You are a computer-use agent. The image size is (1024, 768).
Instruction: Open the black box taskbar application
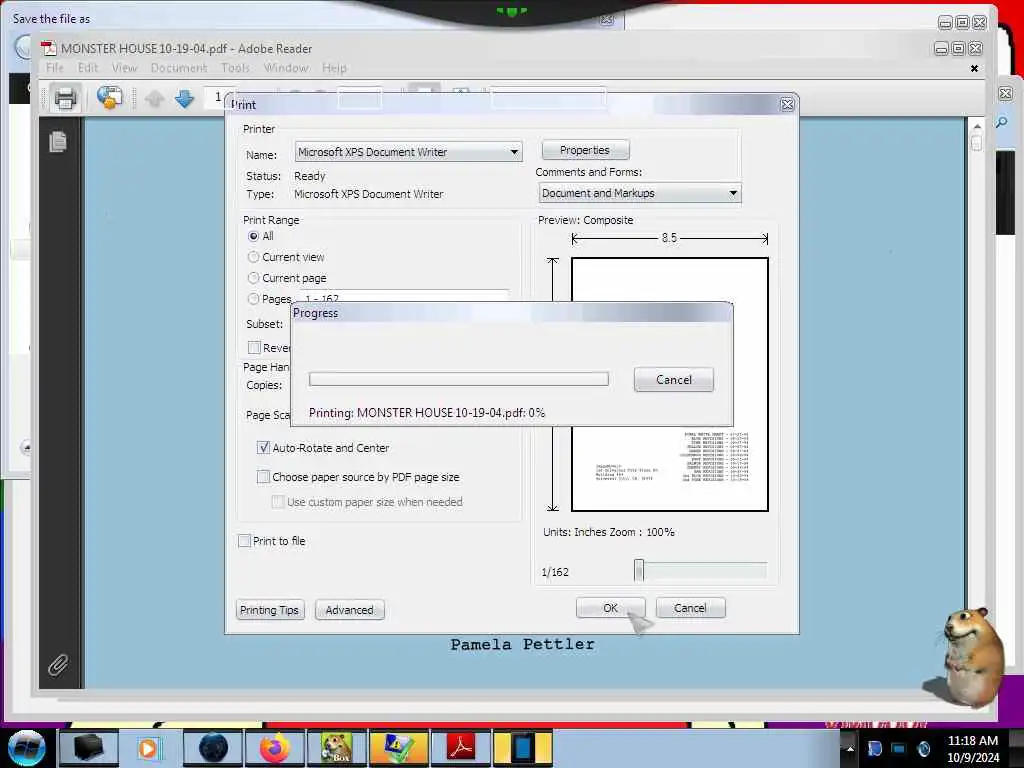[x=88, y=748]
